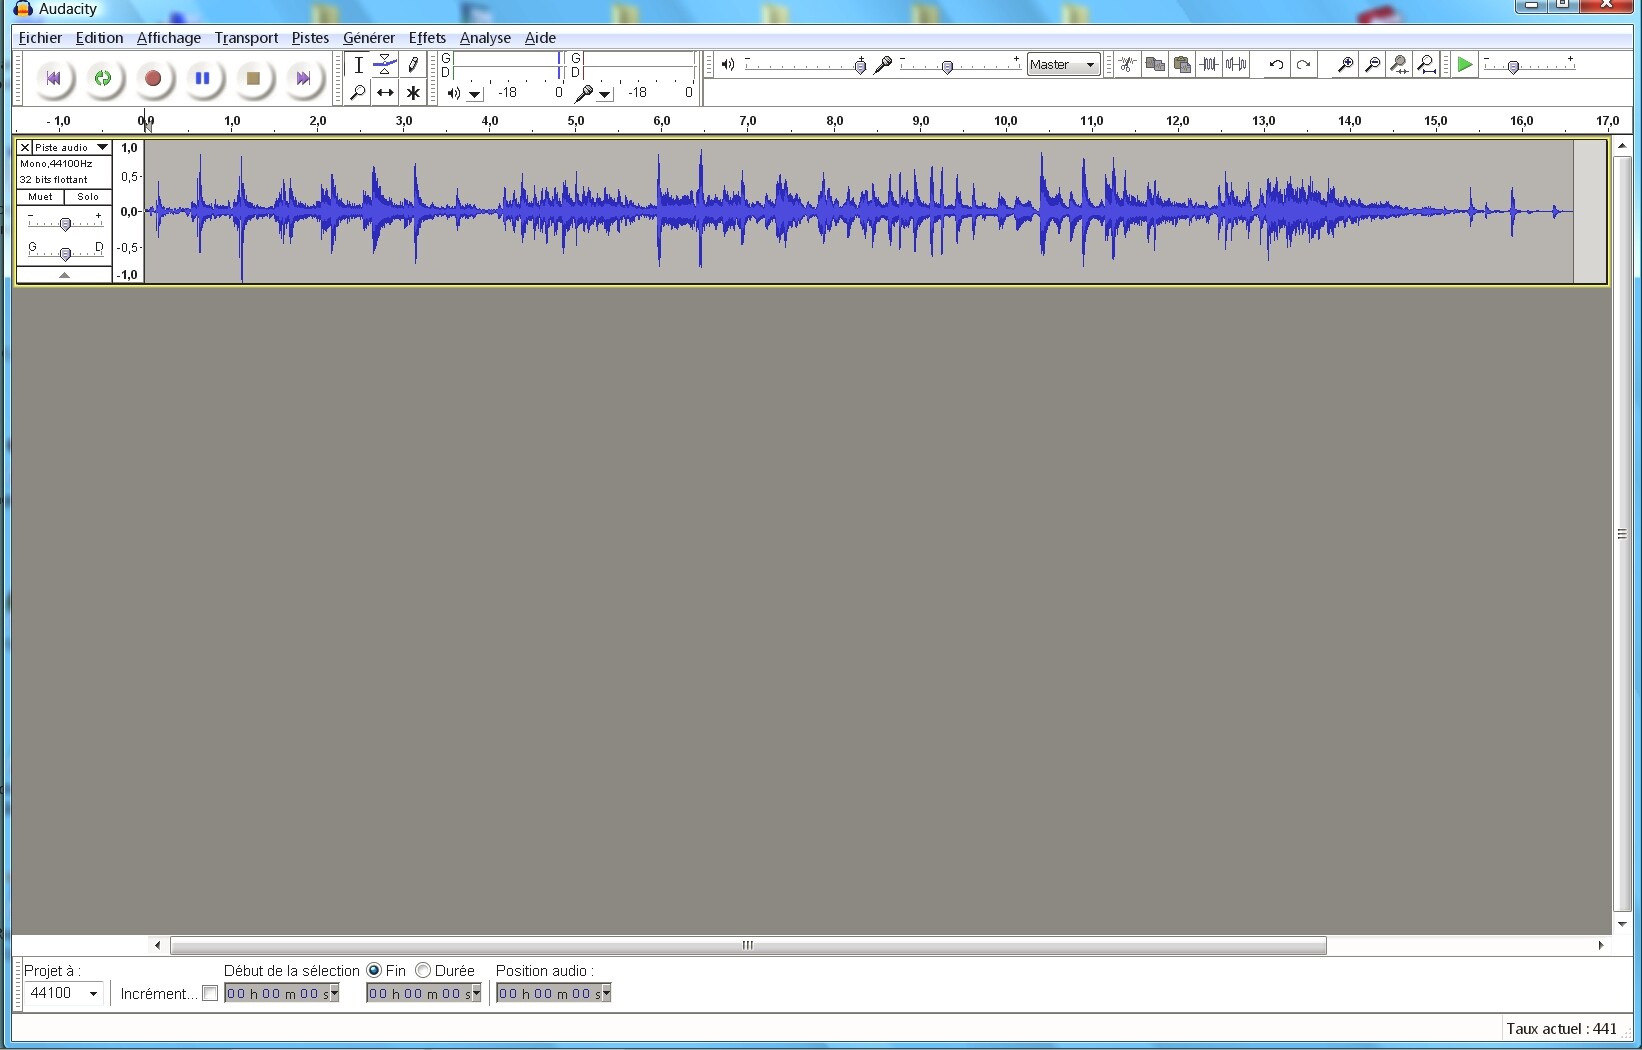Select the Envelope tool
The image size is (1642, 1050).
tap(385, 65)
